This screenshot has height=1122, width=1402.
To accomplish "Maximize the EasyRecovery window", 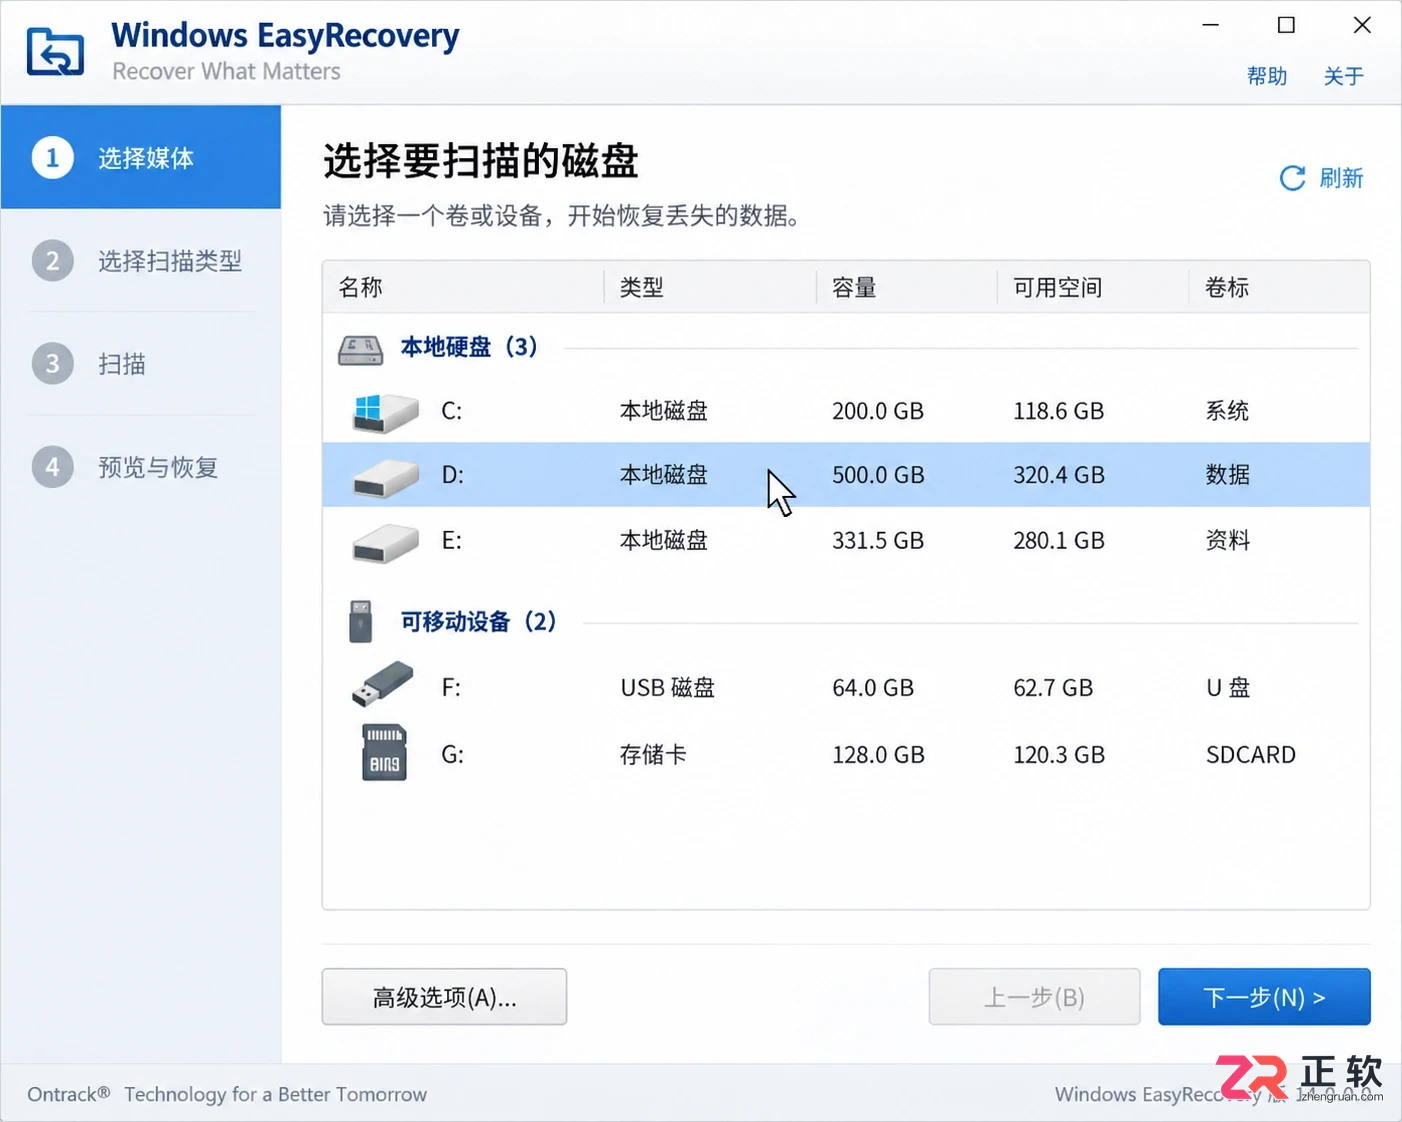I will 1287,25.
